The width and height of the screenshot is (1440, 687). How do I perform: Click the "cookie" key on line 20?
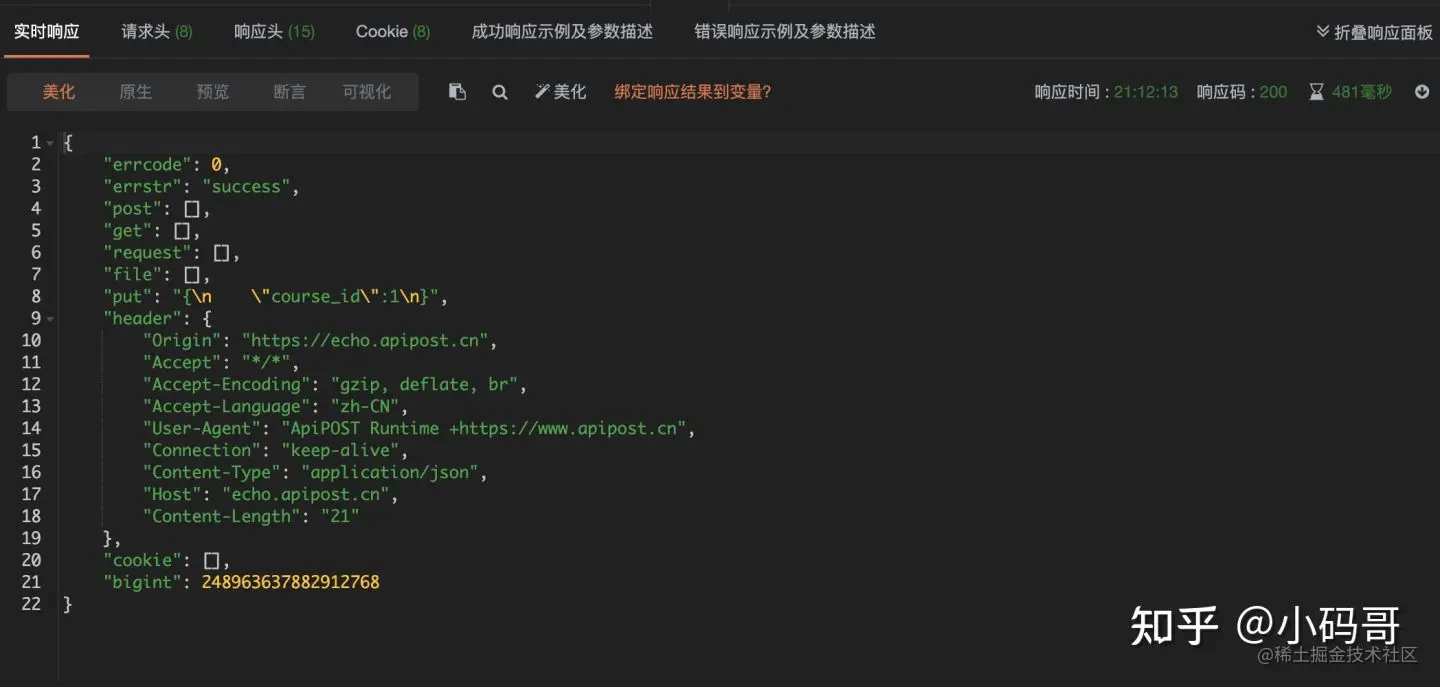(142, 561)
